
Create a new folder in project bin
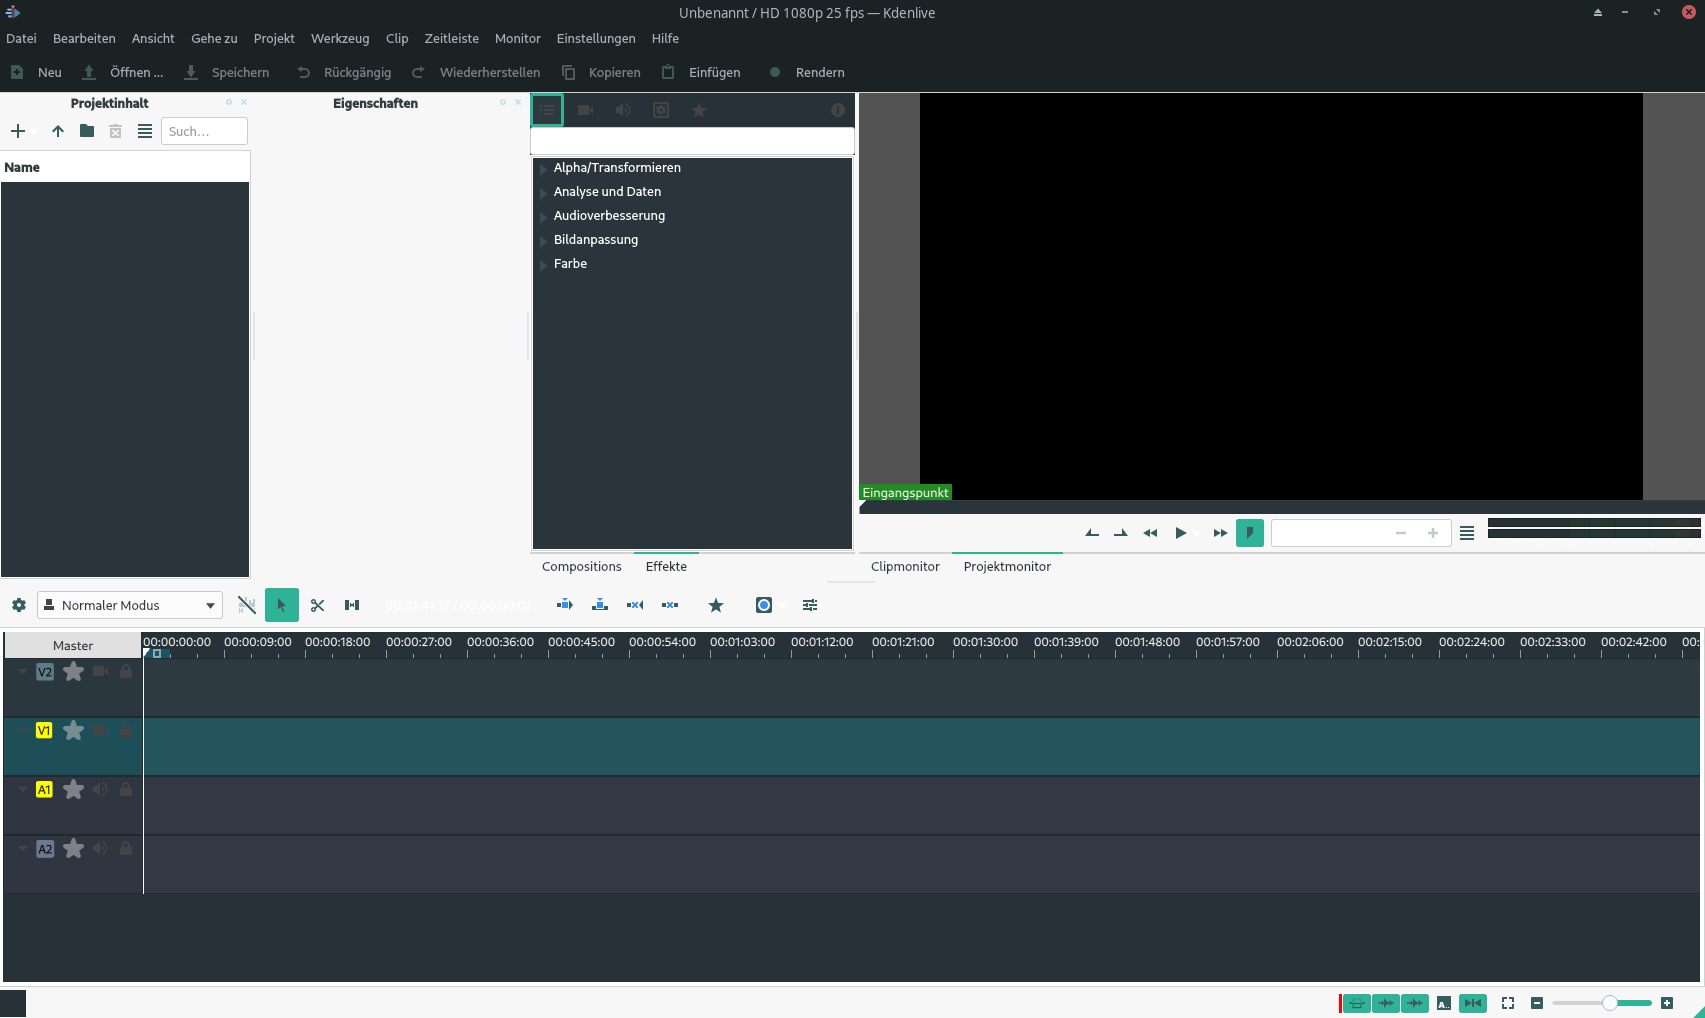tap(87, 131)
